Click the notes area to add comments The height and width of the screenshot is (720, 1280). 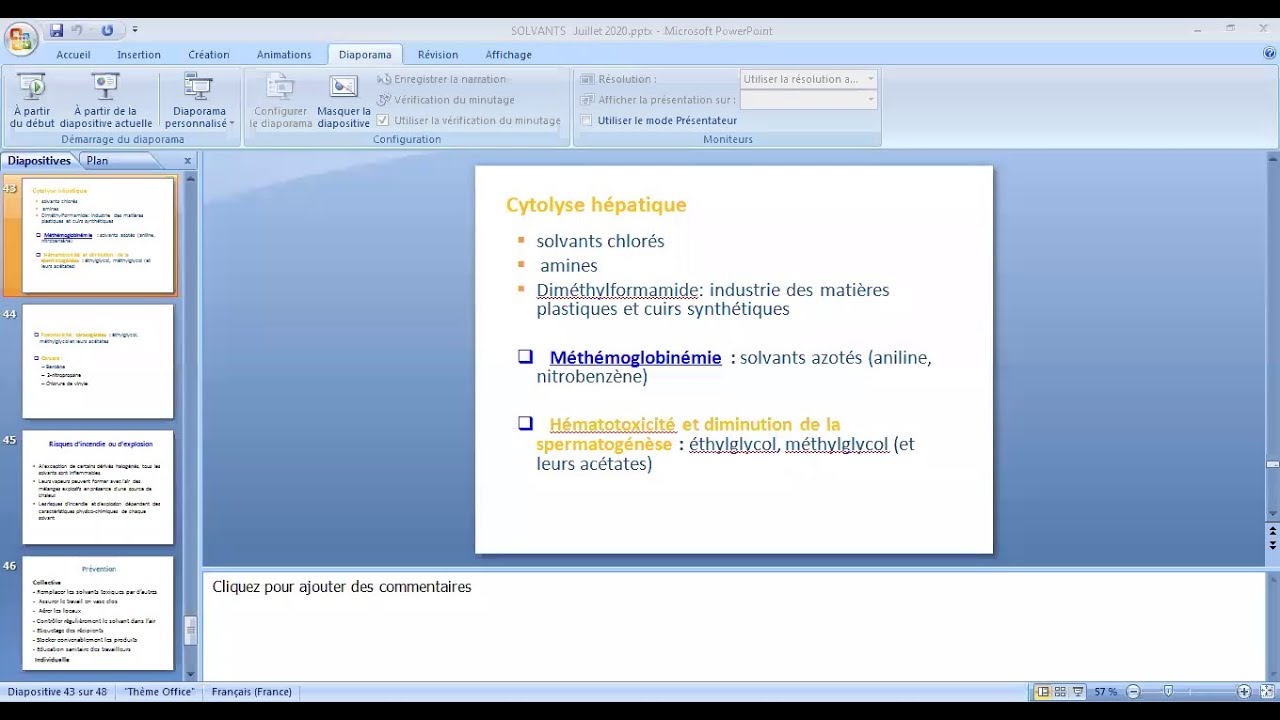tap(733, 625)
